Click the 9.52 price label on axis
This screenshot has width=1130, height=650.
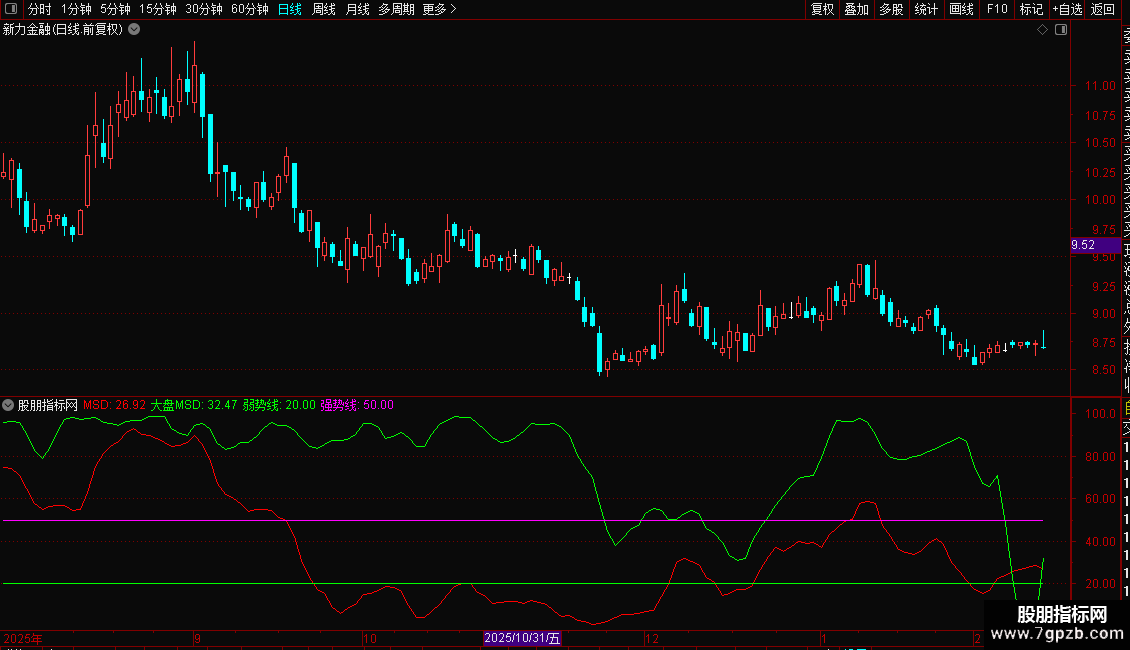click(1083, 245)
